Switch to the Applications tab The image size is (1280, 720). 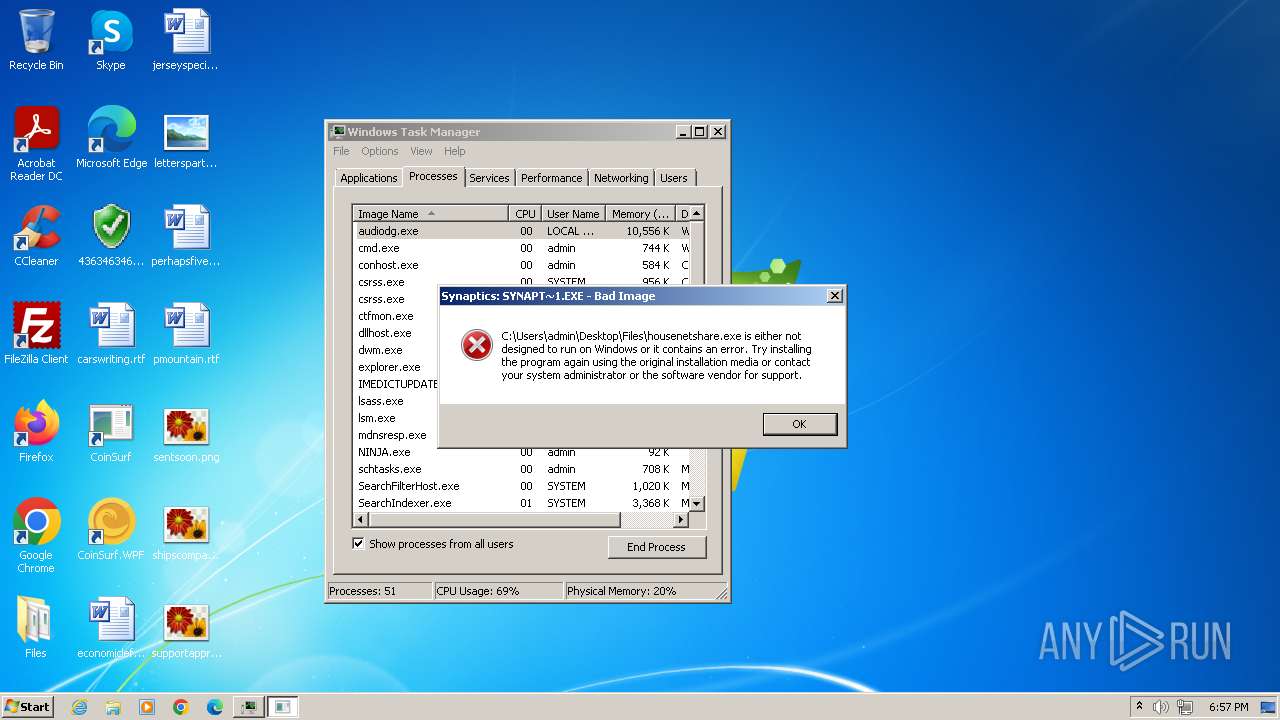pos(368,178)
